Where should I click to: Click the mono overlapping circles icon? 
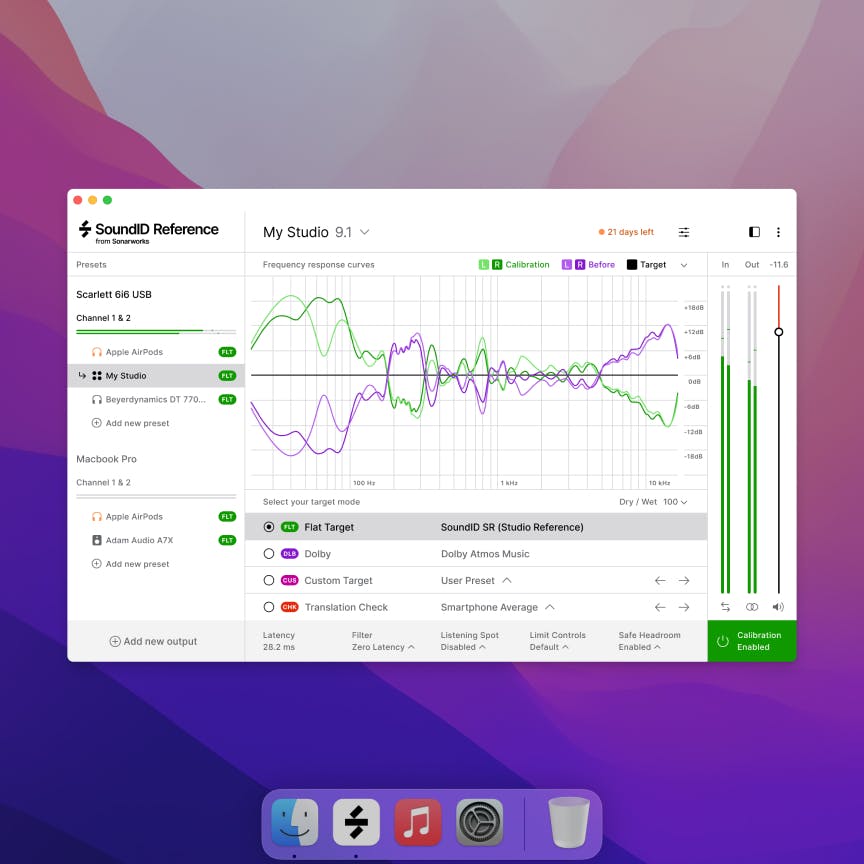pyautogui.click(x=752, y=607)
